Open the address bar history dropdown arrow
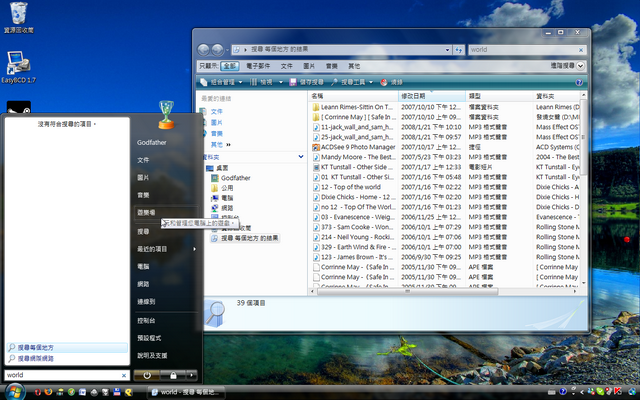 click(447, 50)
